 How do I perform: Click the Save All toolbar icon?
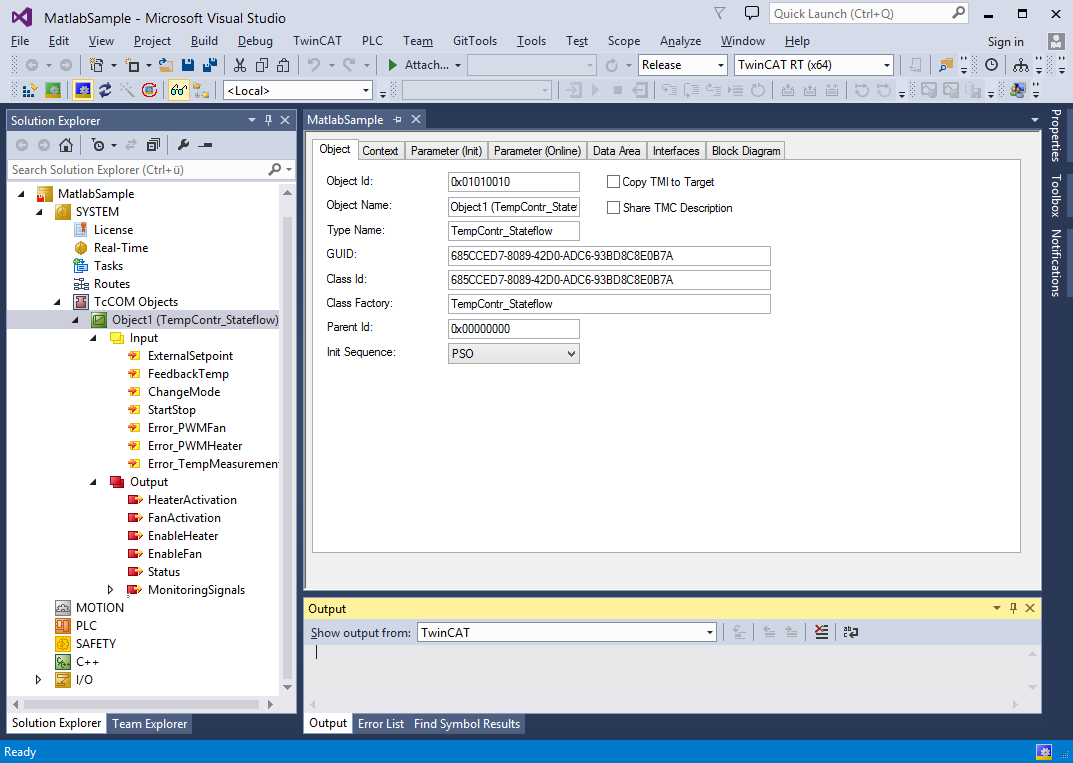click(x=210, y=65)
